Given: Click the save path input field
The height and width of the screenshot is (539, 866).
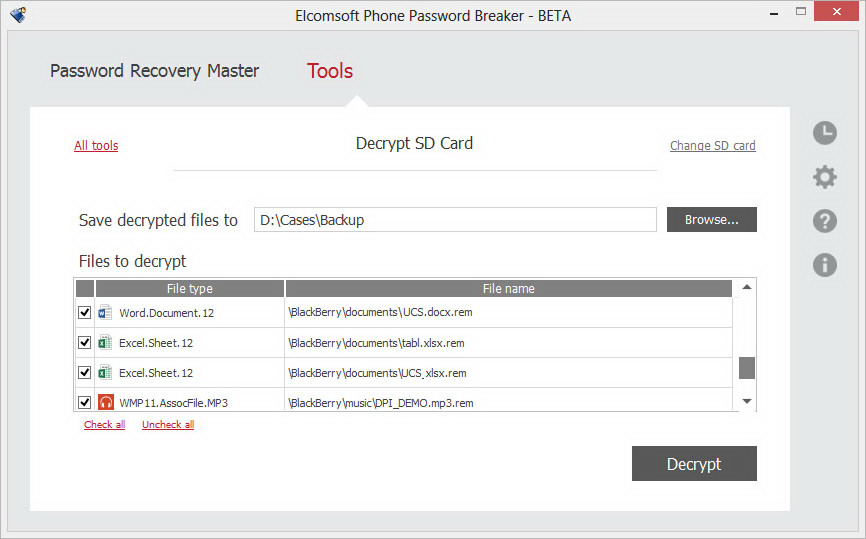Looking at the screenshot, I should click(455, 220).
